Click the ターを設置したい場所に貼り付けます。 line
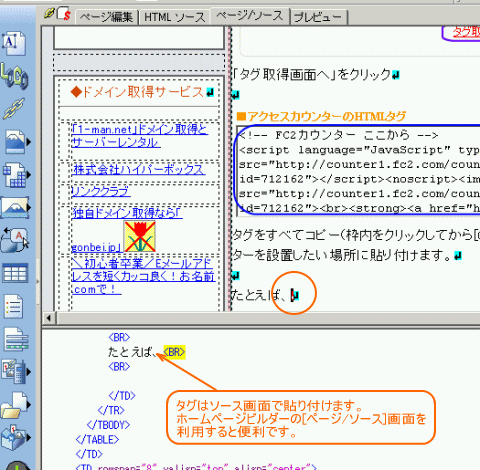Image resolution: width=480 pixels, height=470 pixels. click(342, 255)
